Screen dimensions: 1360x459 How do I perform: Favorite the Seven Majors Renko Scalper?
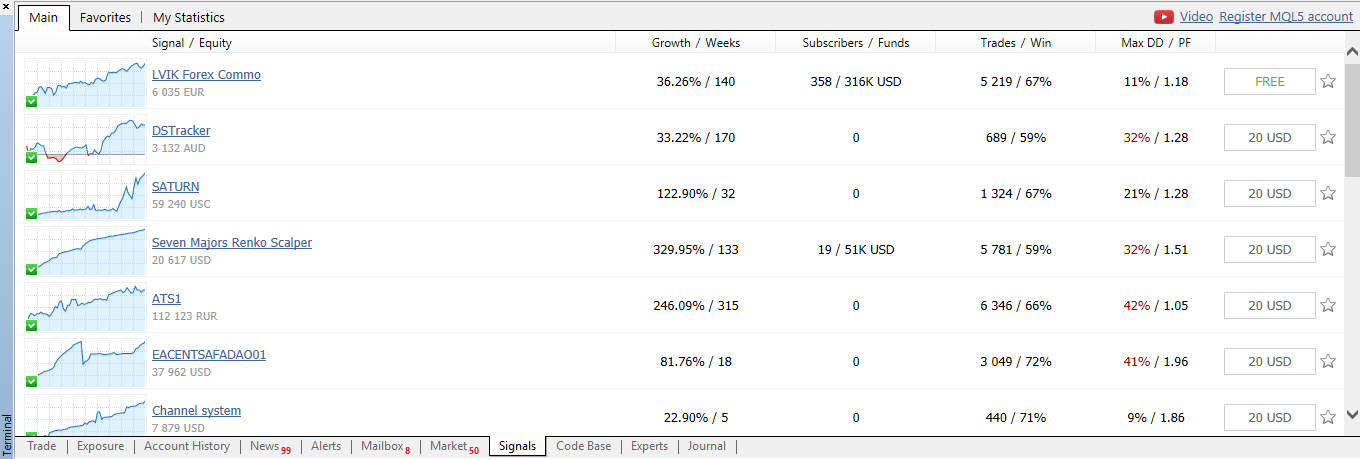click(x=1328, y=250)
